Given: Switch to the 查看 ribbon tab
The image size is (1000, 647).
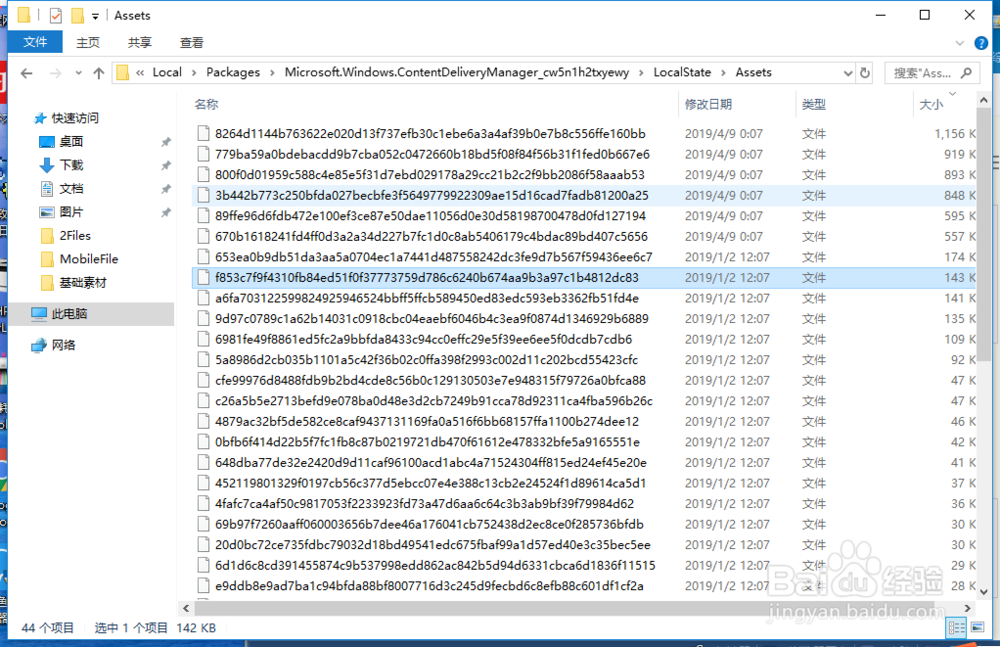Looking at the screenshot, I should pyautogui.click(x=191, y=43).
